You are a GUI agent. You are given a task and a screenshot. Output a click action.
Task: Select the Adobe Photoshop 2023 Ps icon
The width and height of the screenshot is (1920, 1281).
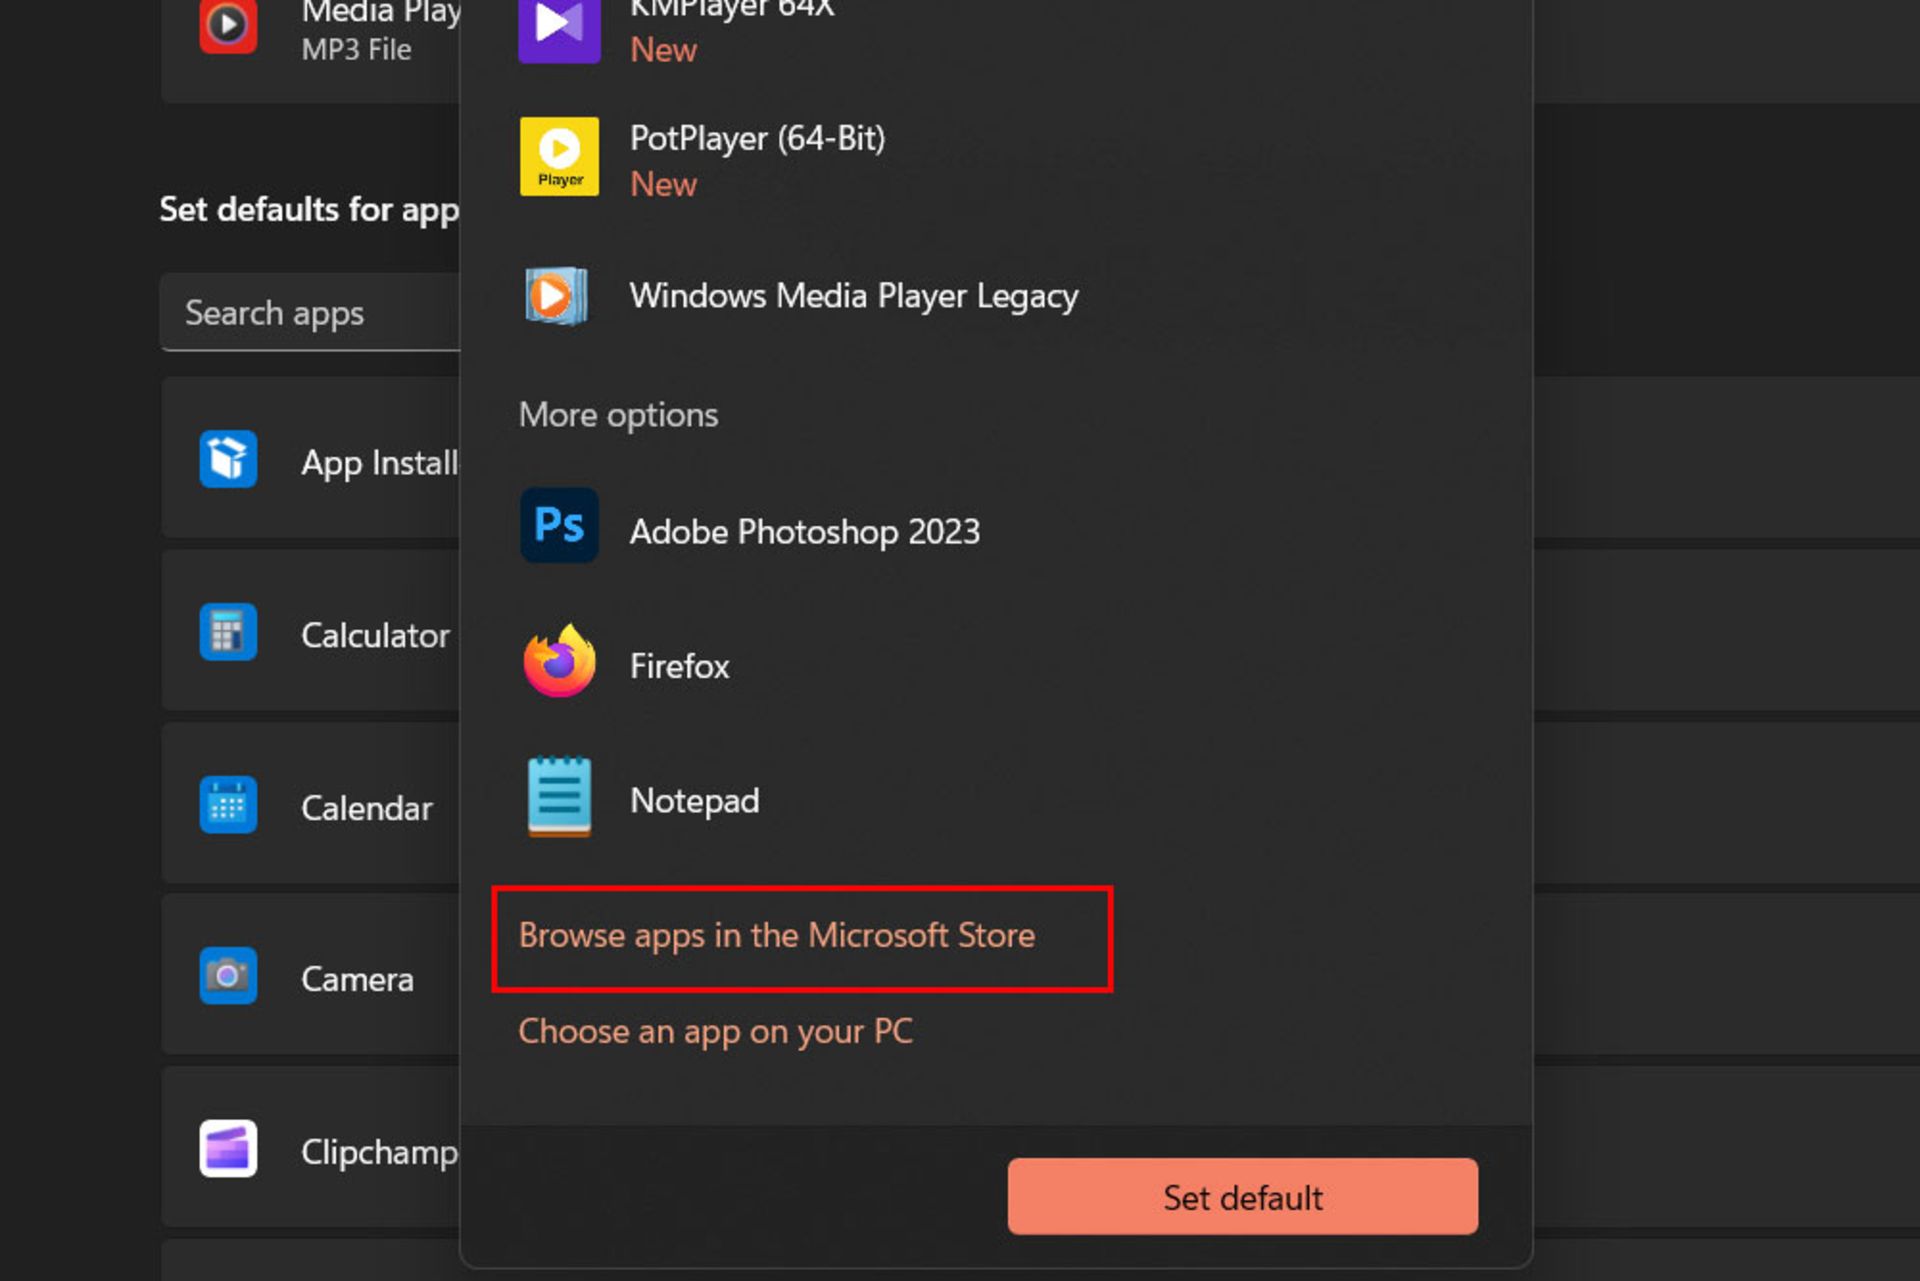click(x=559, y=526)
